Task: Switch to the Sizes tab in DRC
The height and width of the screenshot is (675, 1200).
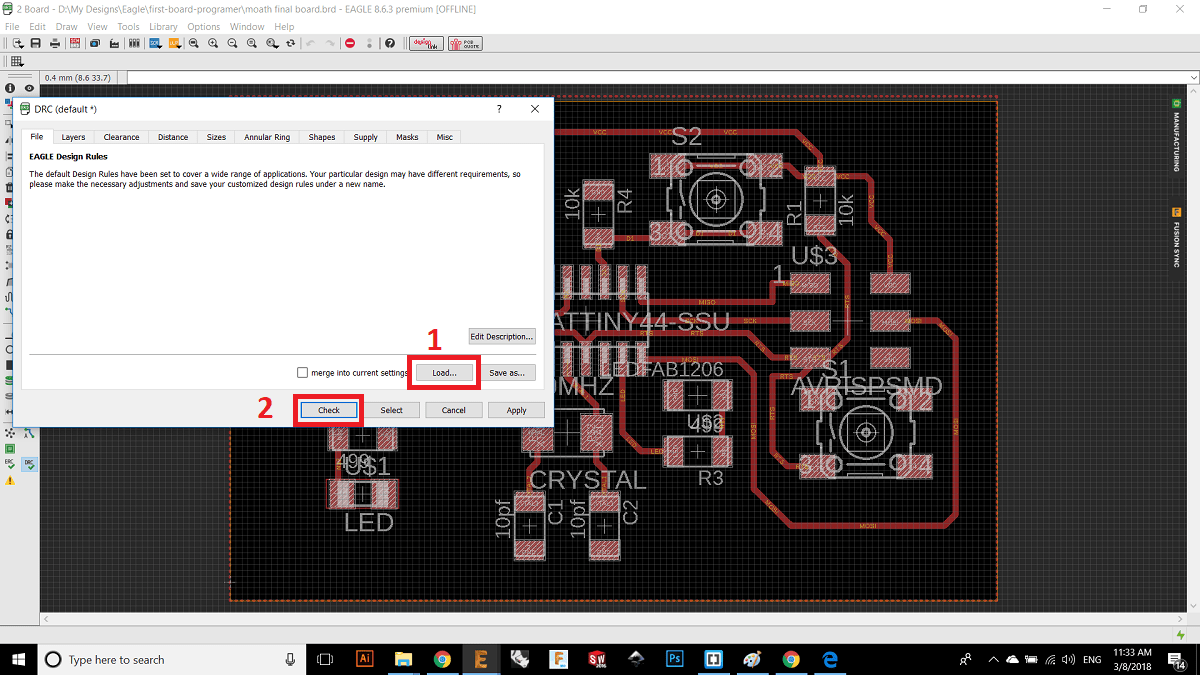Action: [x=217, y=137]
